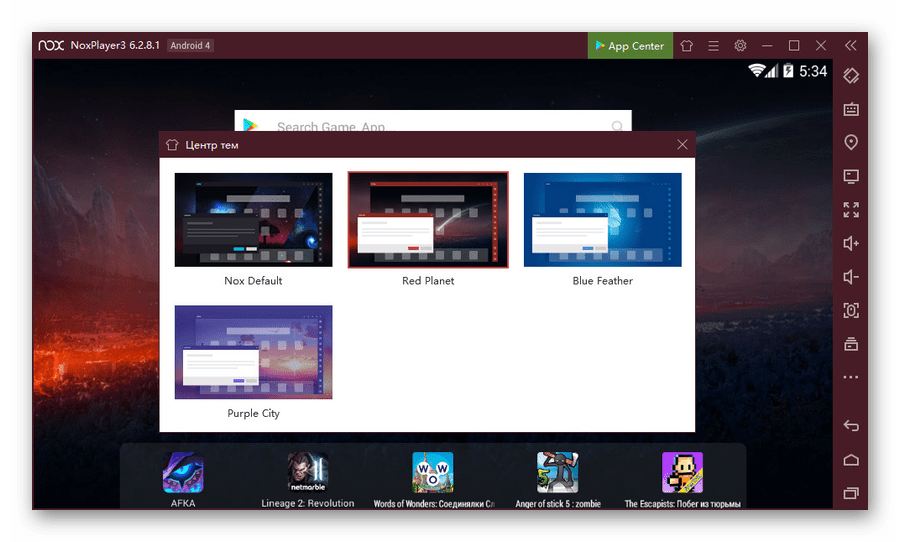Click the Nox Default label text
The width and height of the screenshot is (900, 542).
pos(253,281)
